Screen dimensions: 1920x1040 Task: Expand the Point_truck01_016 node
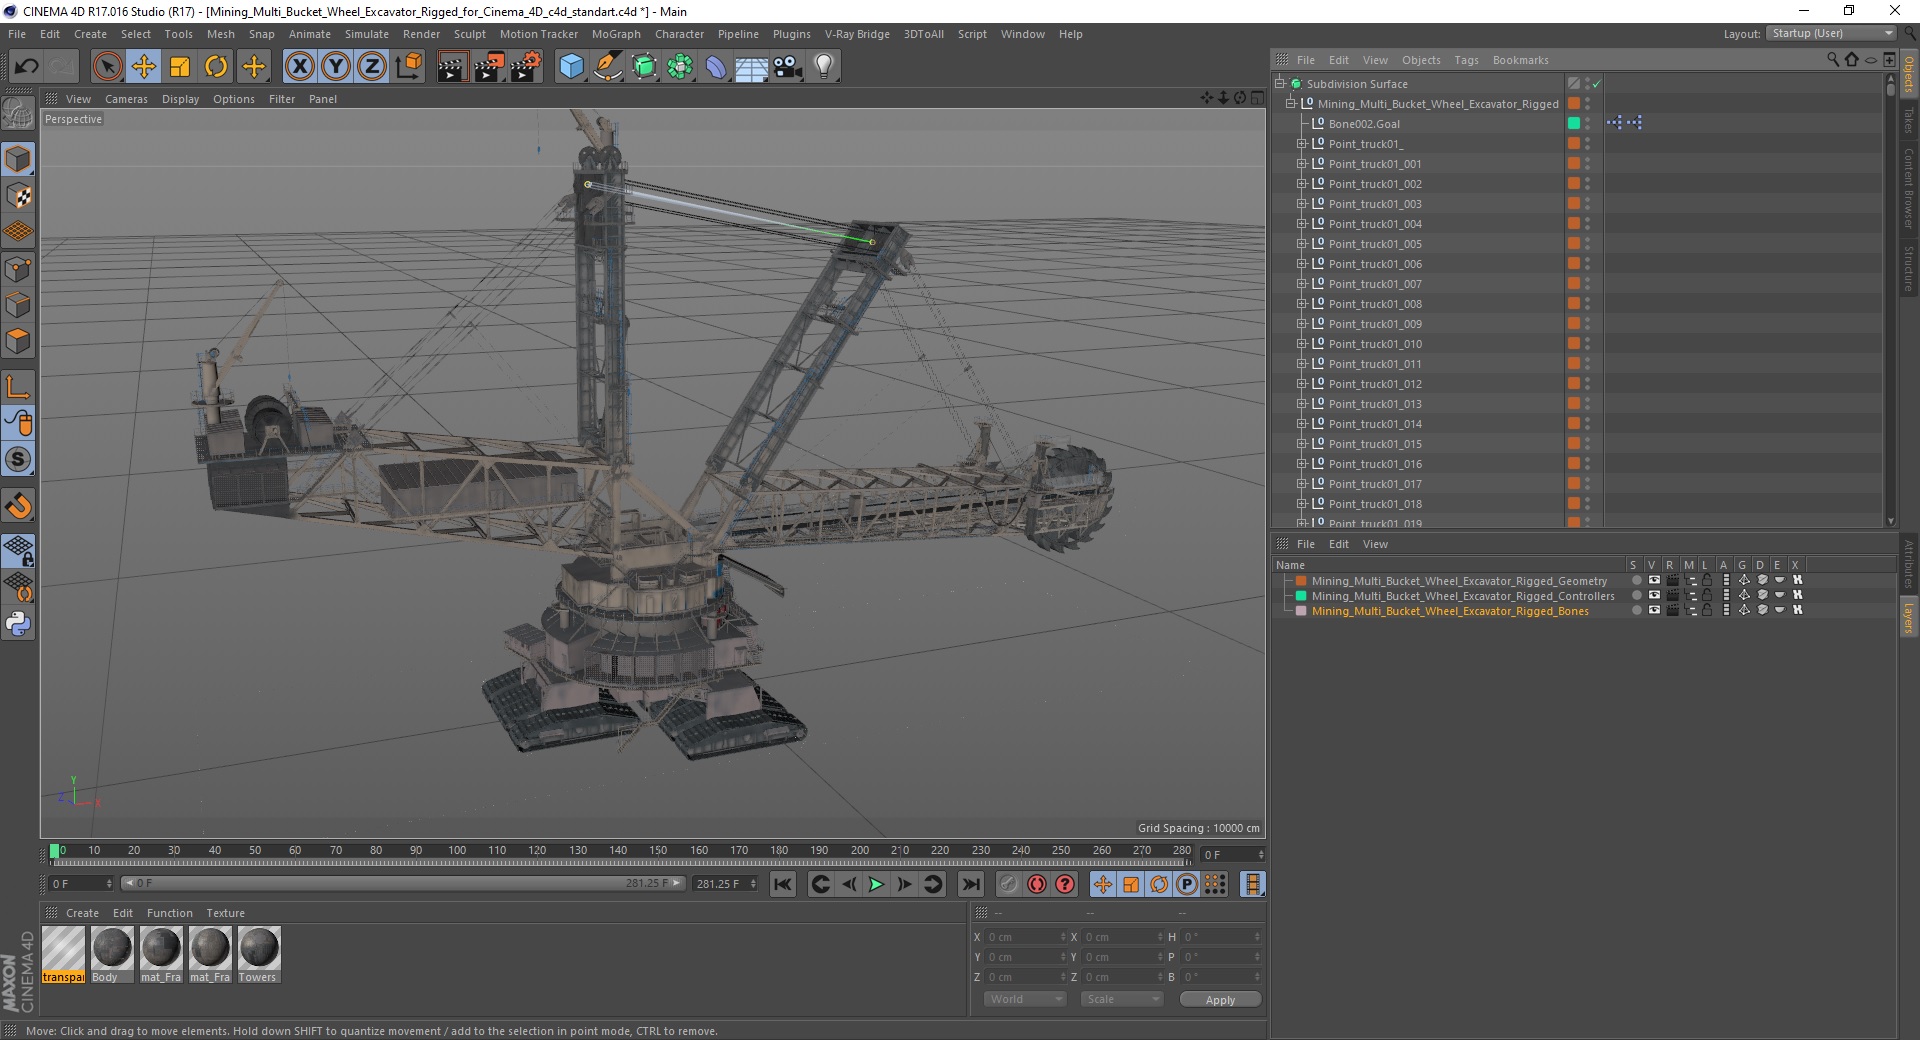click(x=1302, y=464)
